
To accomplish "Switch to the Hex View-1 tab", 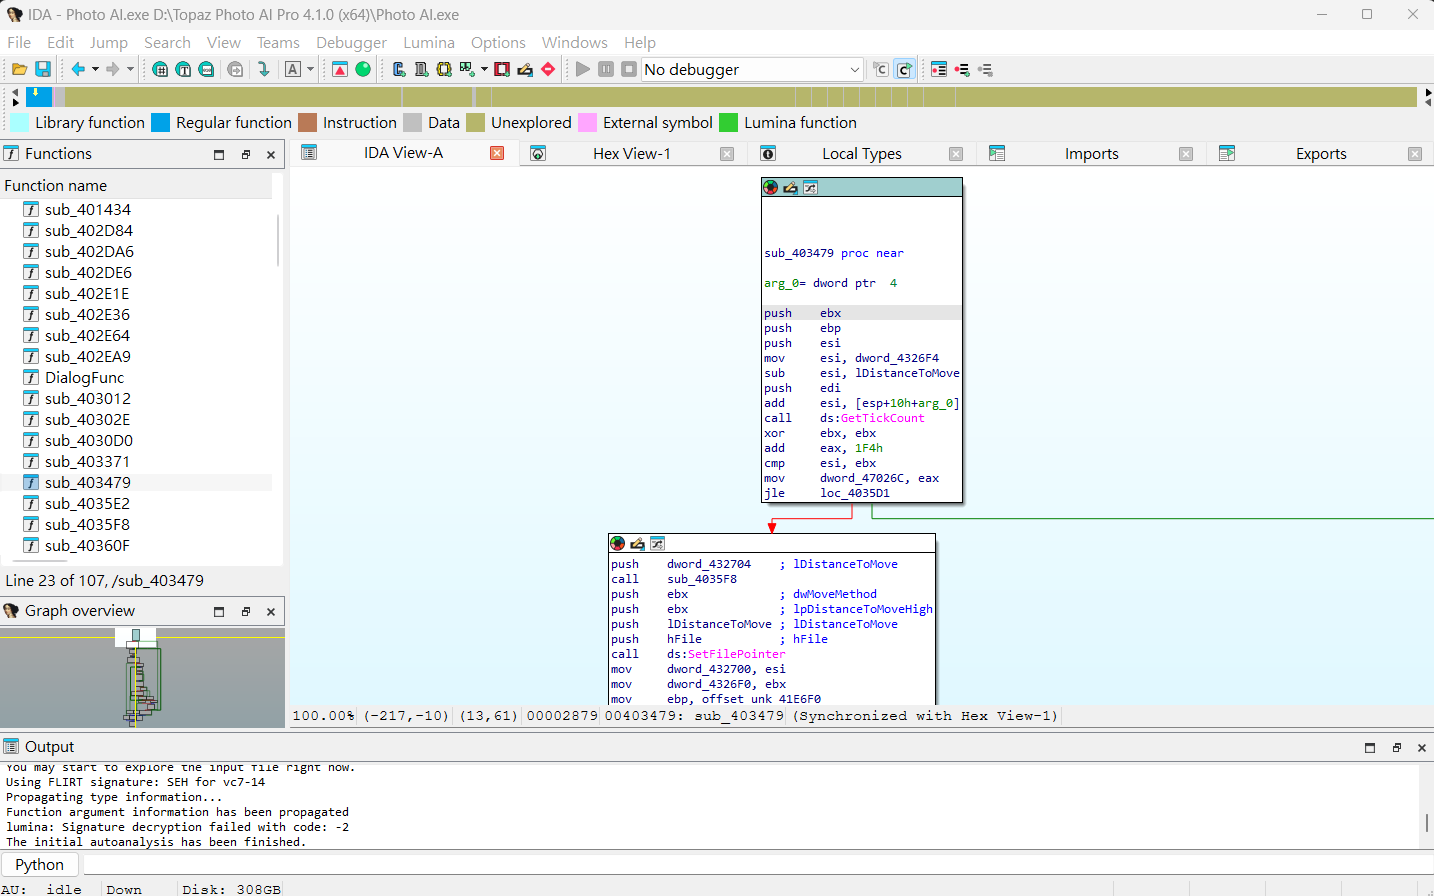I will click(631, 153).
